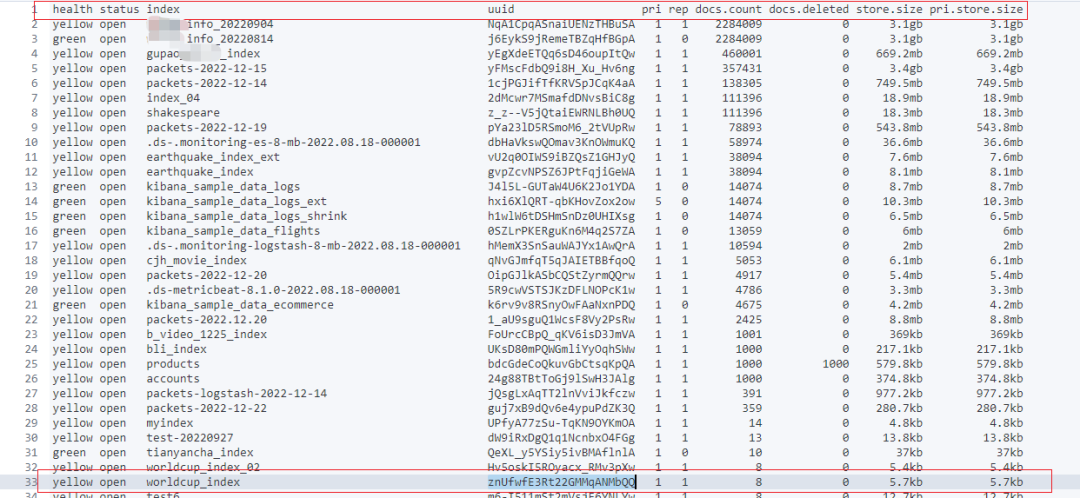
Task: Click docs.count value 58974
Action: coord(745,143)
